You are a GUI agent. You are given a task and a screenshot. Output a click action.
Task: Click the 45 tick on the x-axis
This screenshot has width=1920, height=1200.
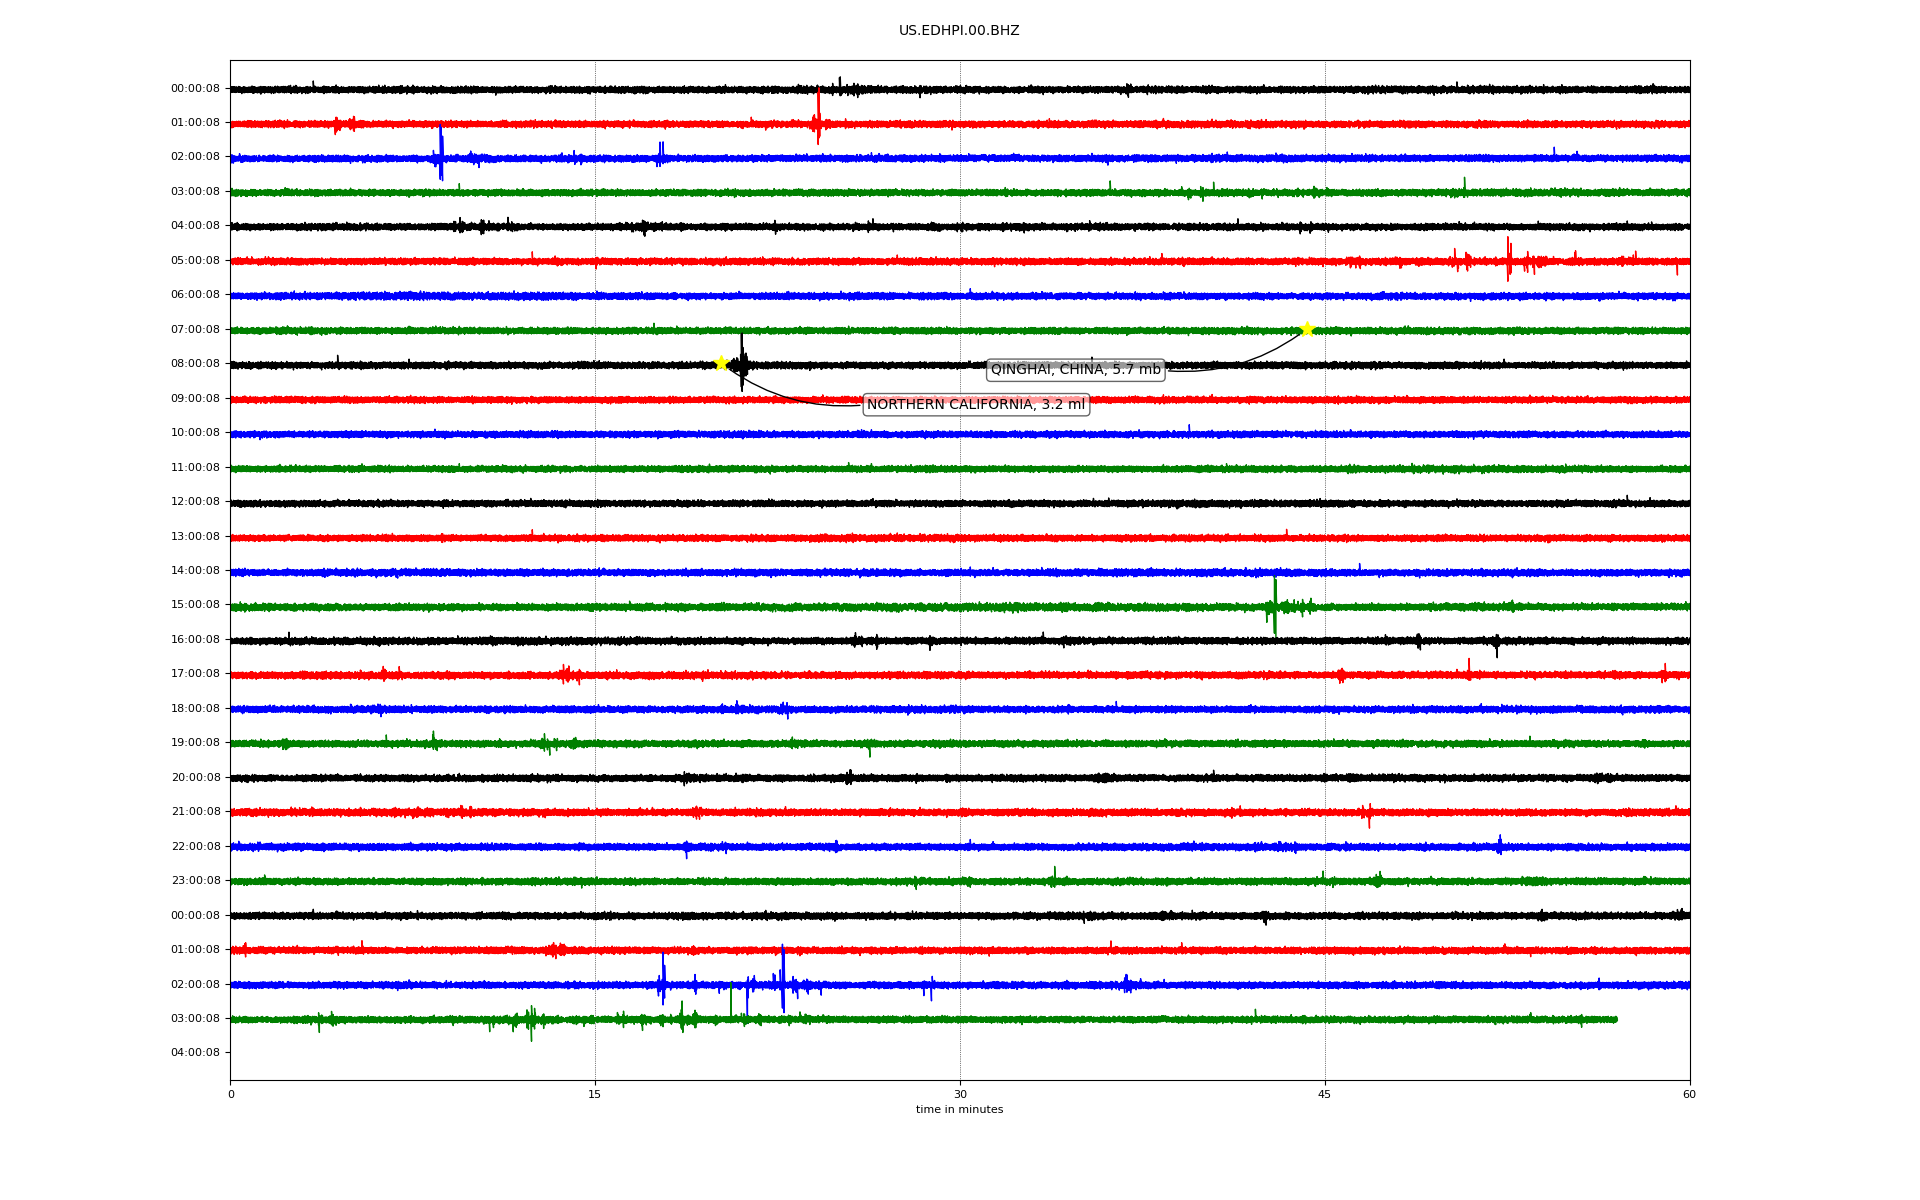tap(1325, 1094)
